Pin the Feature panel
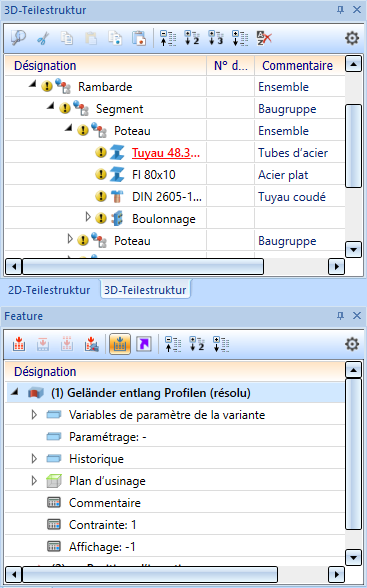Viewport: 367px width, 588px height. click(340, 316)
